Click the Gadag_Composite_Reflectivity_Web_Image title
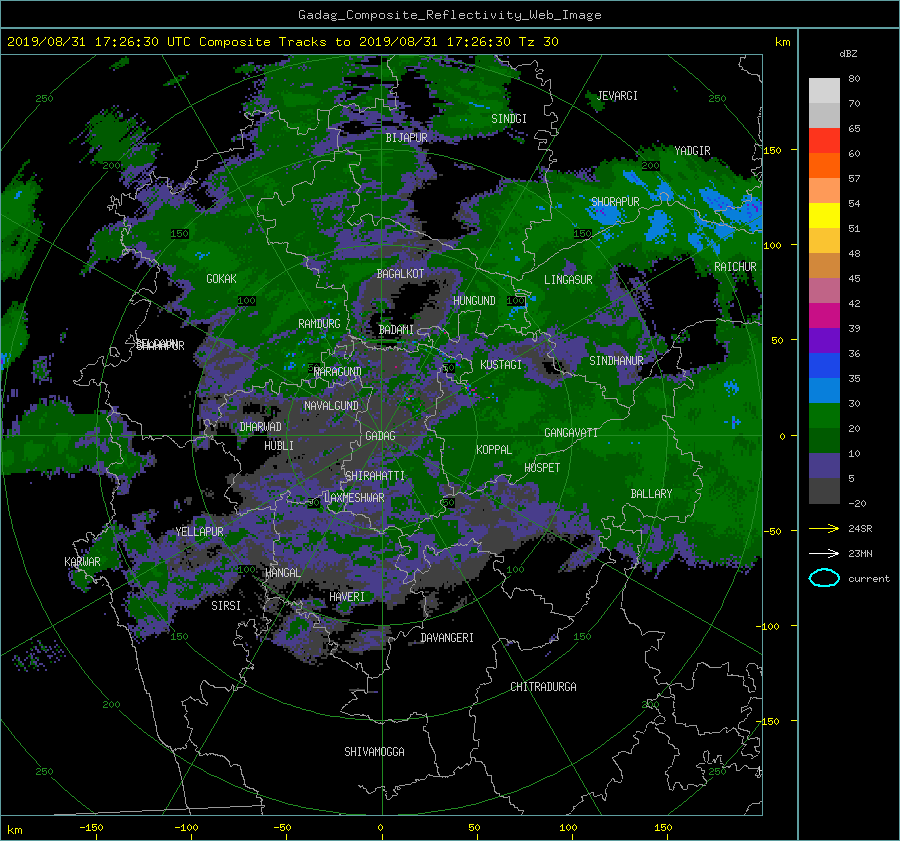This screenshot has width=900, height=841. [x=449, y=15]
